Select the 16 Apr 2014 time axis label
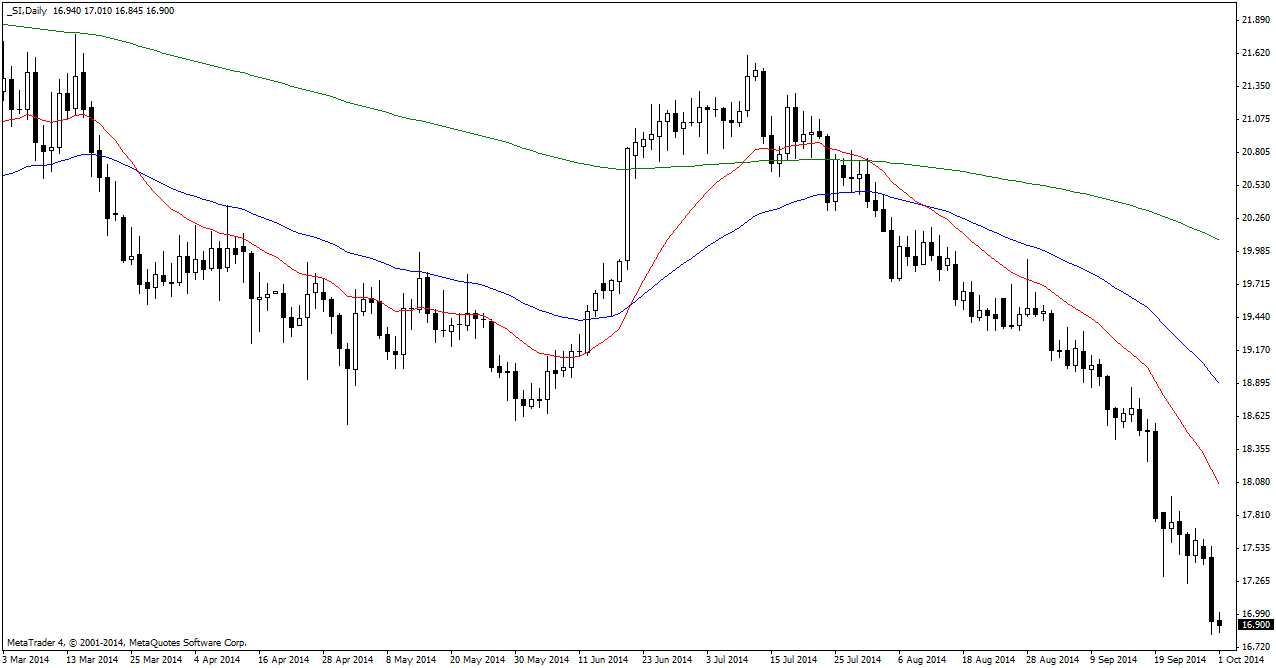Viewport: 1276px width, 668px height. (x=284, y=660)
